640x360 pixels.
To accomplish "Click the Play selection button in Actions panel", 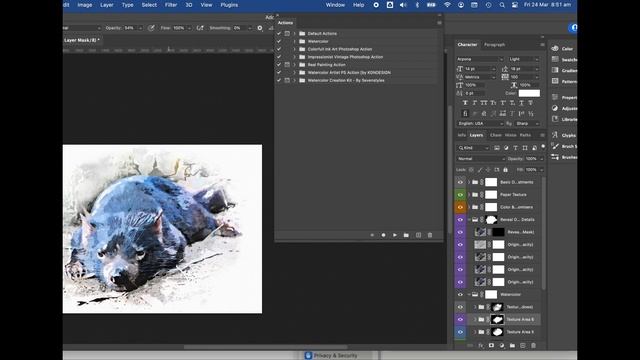I will coord(395,235).
